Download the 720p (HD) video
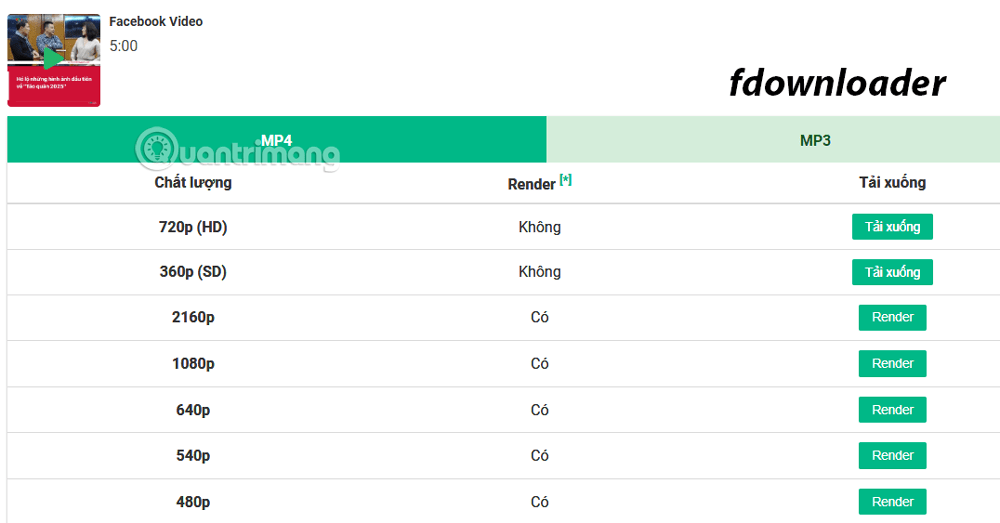 click(x=892, y=227)
